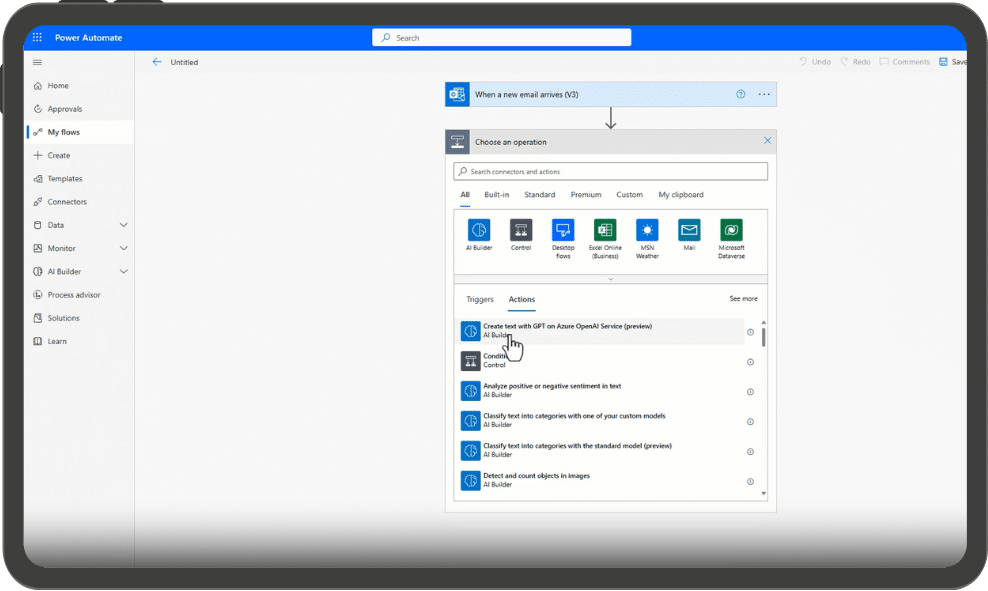Close the Choose an operation panel
The height and width of the screenshot is (591, 988).
click(767, 141)
